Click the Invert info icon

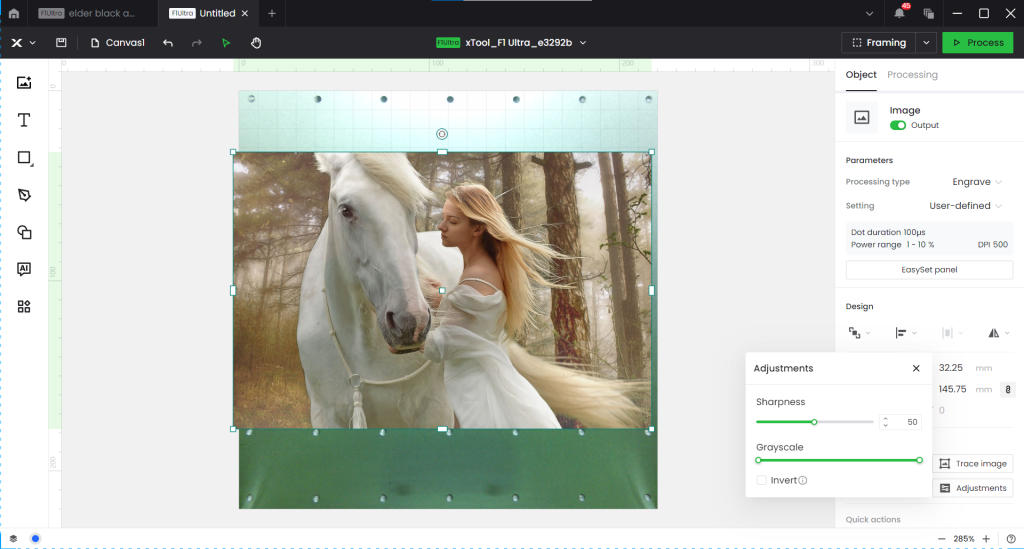pyautogui.click(x=803, y=480)
